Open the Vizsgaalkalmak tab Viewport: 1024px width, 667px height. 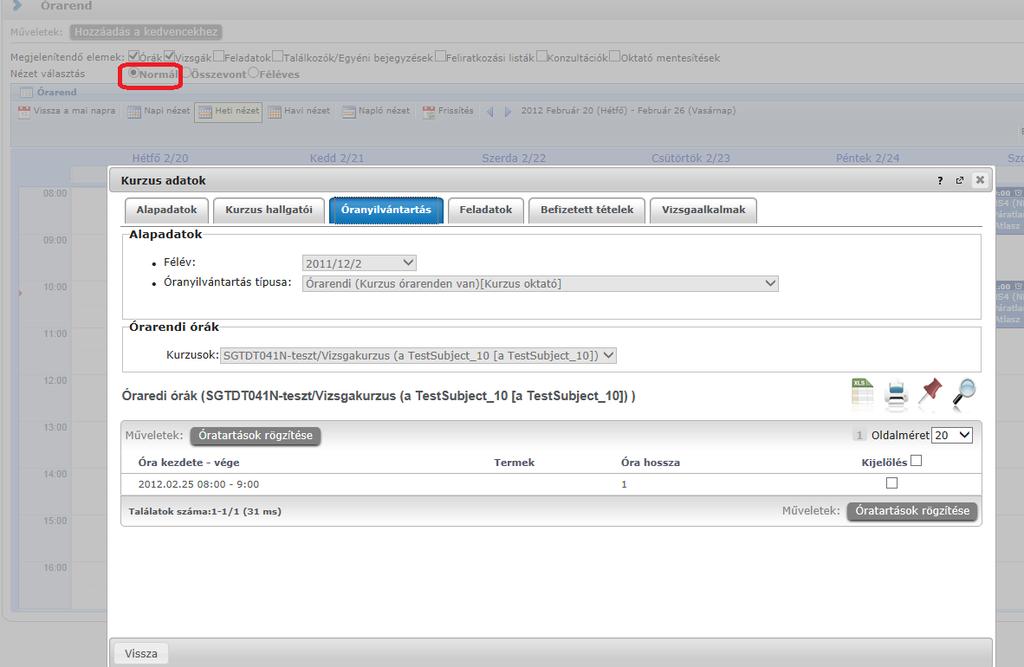click(703, 210)
